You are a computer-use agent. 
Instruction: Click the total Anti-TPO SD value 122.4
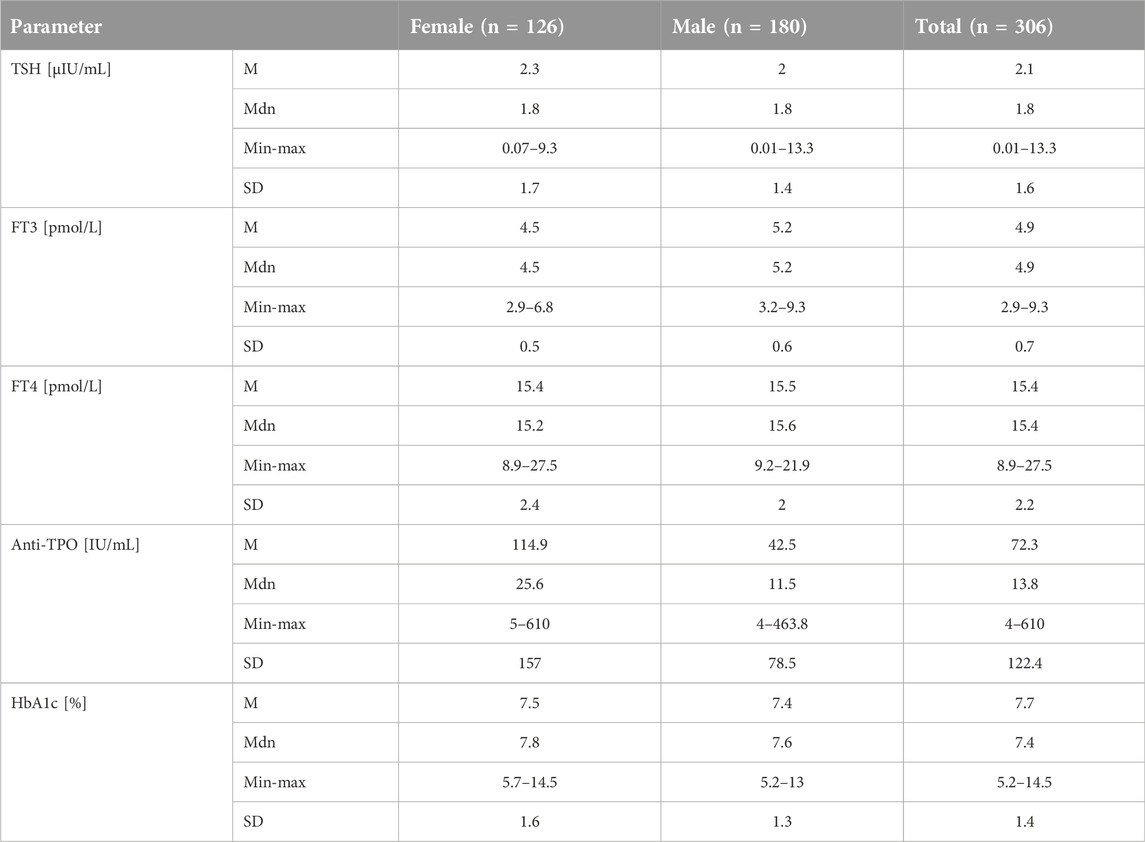tap(1025, 664)
